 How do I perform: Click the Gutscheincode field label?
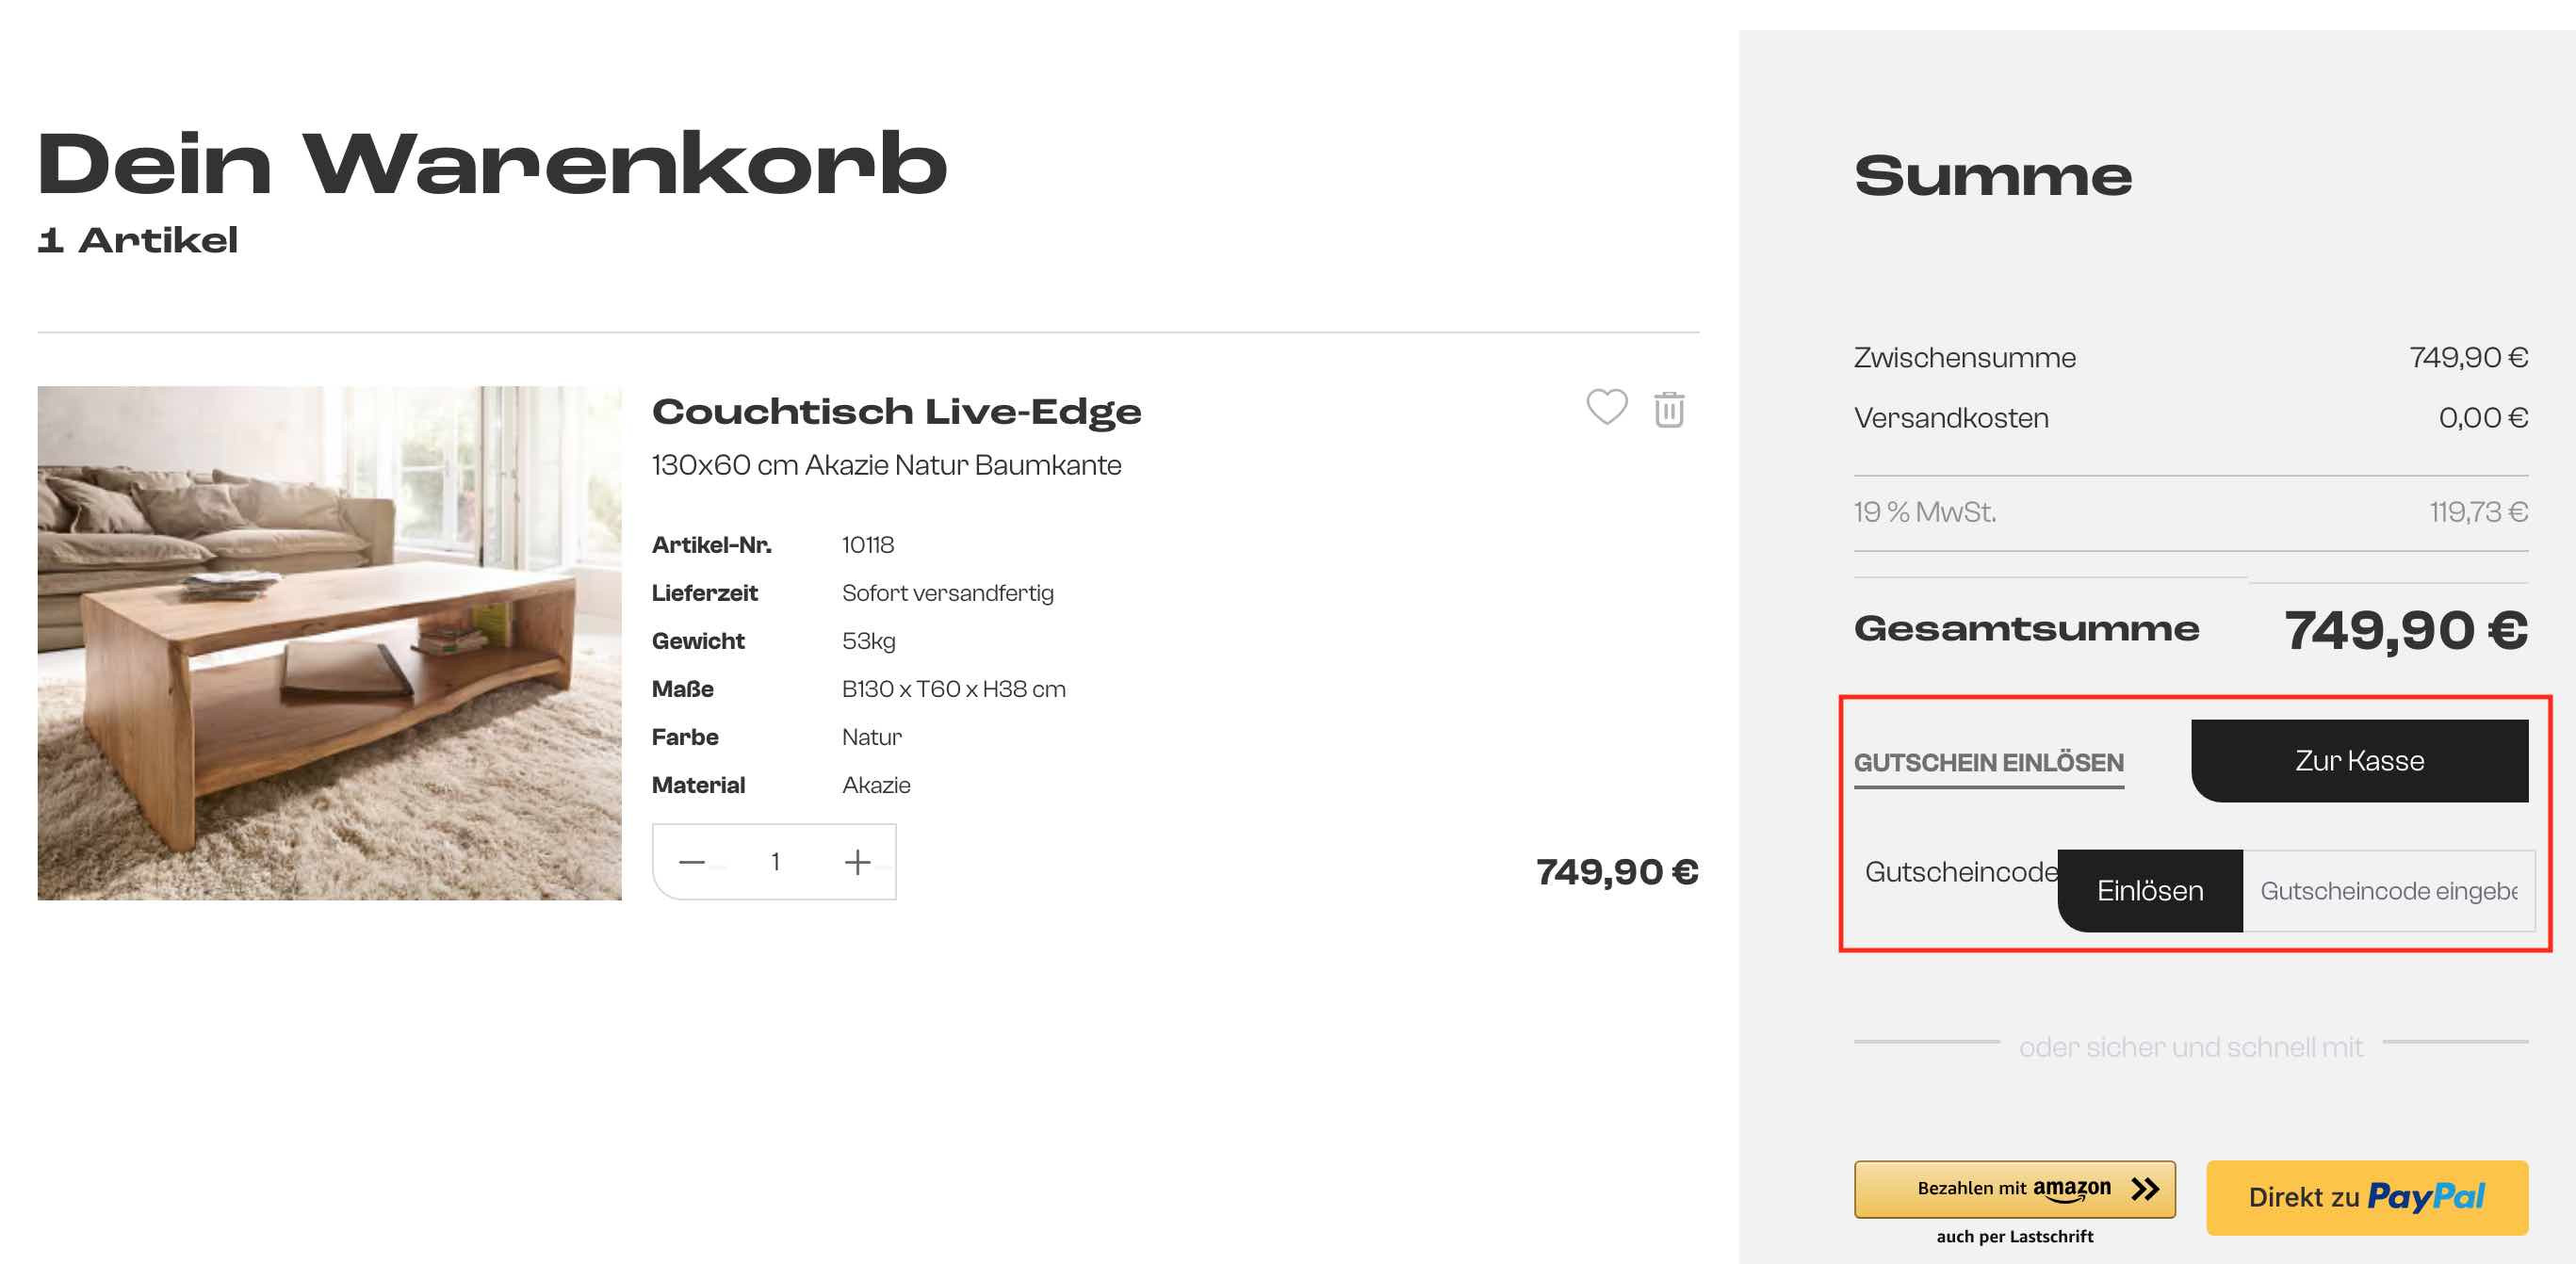(x=1960, y=872)
